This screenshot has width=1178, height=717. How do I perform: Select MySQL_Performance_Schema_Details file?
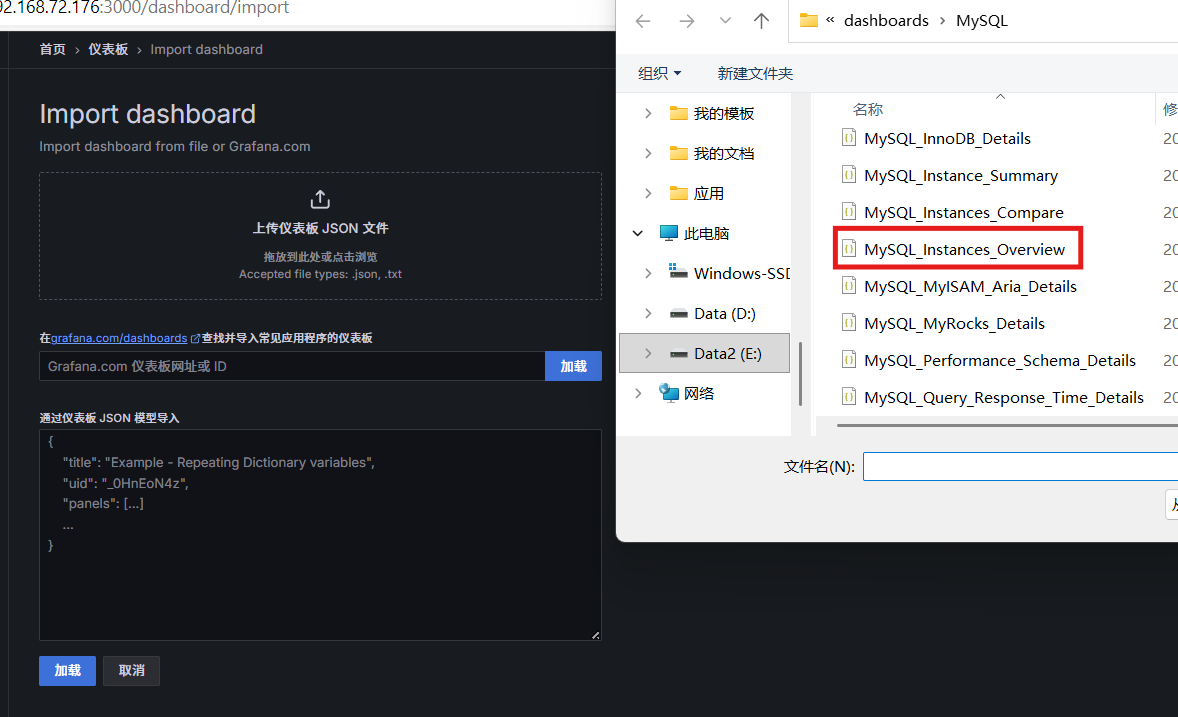pyautogui.click(x=999, y=360)
